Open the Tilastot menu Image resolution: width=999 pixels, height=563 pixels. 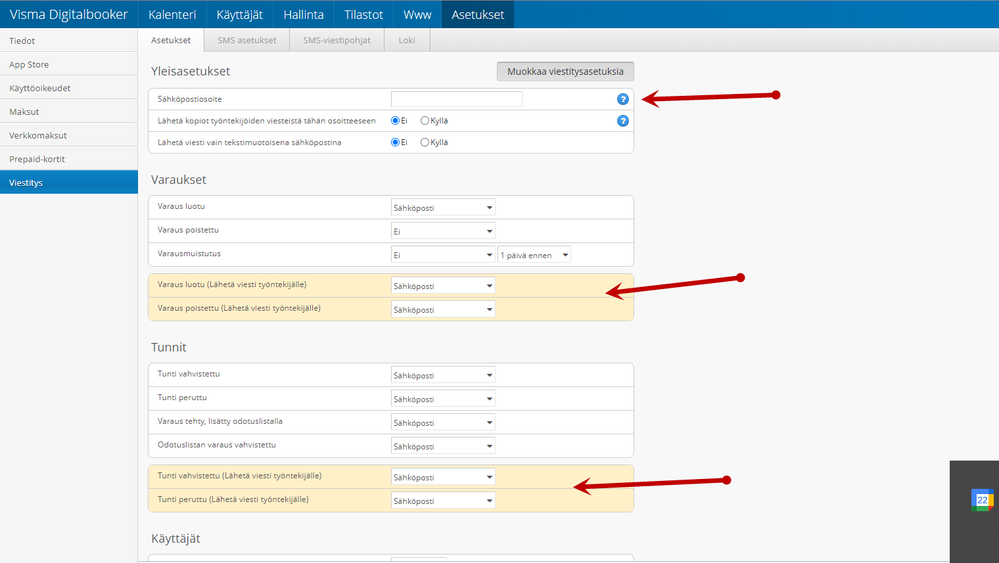pyautogui.click(x=364, y=14)
